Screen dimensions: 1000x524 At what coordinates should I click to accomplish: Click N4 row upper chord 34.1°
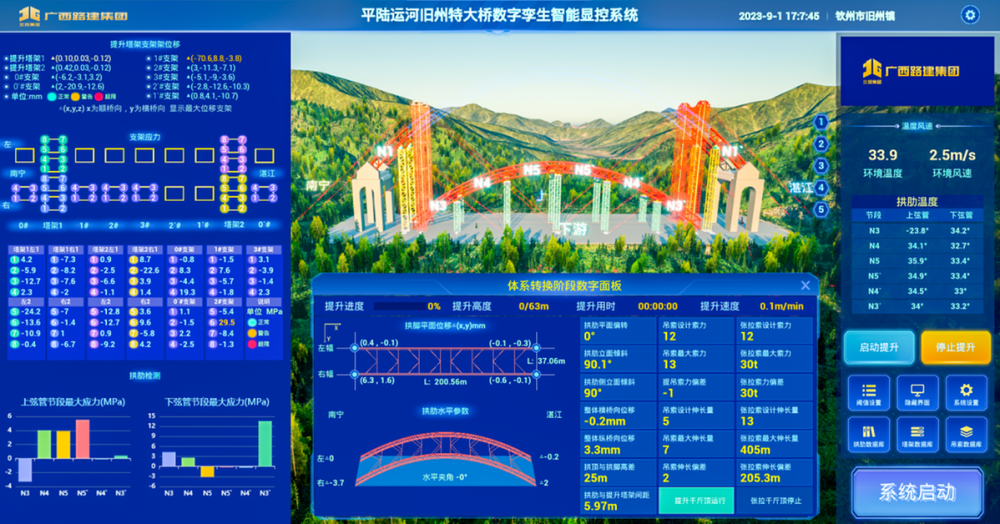[x=917, y=245]
